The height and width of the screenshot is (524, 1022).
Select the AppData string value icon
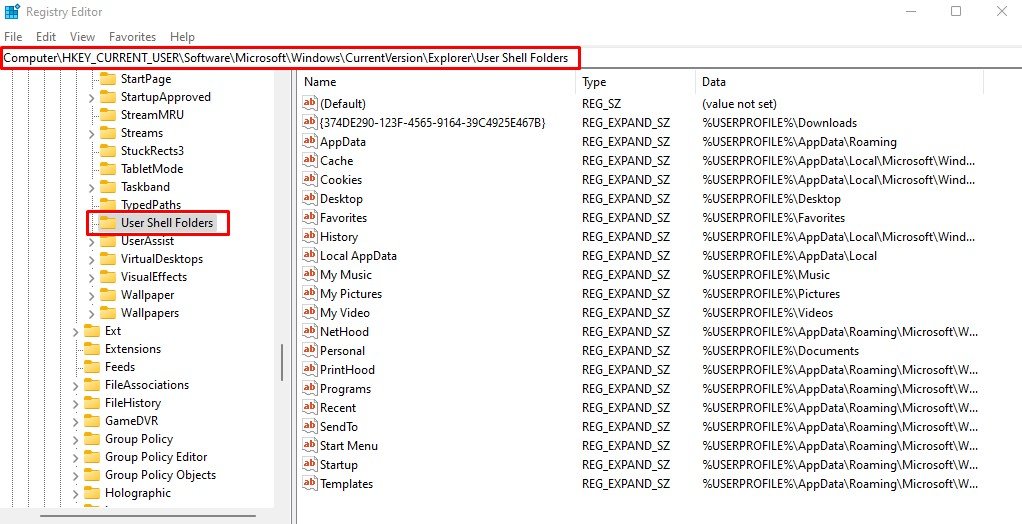pyautogui.click(x=310, y=141)
